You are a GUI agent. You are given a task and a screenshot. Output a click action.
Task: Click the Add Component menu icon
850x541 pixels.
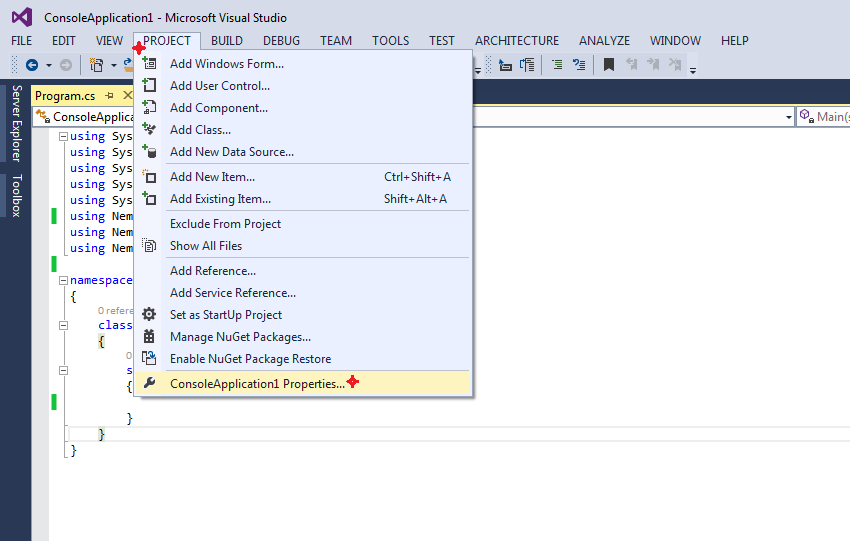tap(149, 107)
